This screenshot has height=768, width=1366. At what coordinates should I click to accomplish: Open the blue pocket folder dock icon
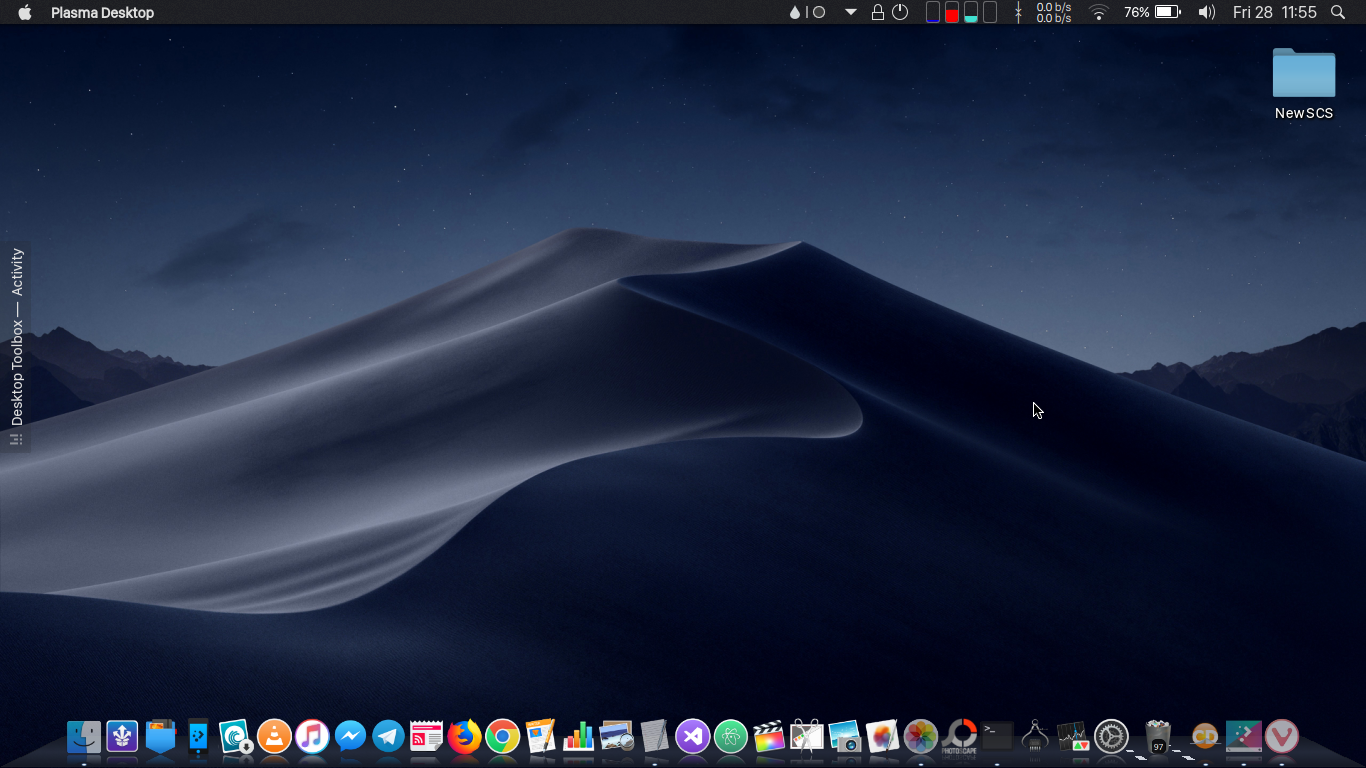(161, 737)
